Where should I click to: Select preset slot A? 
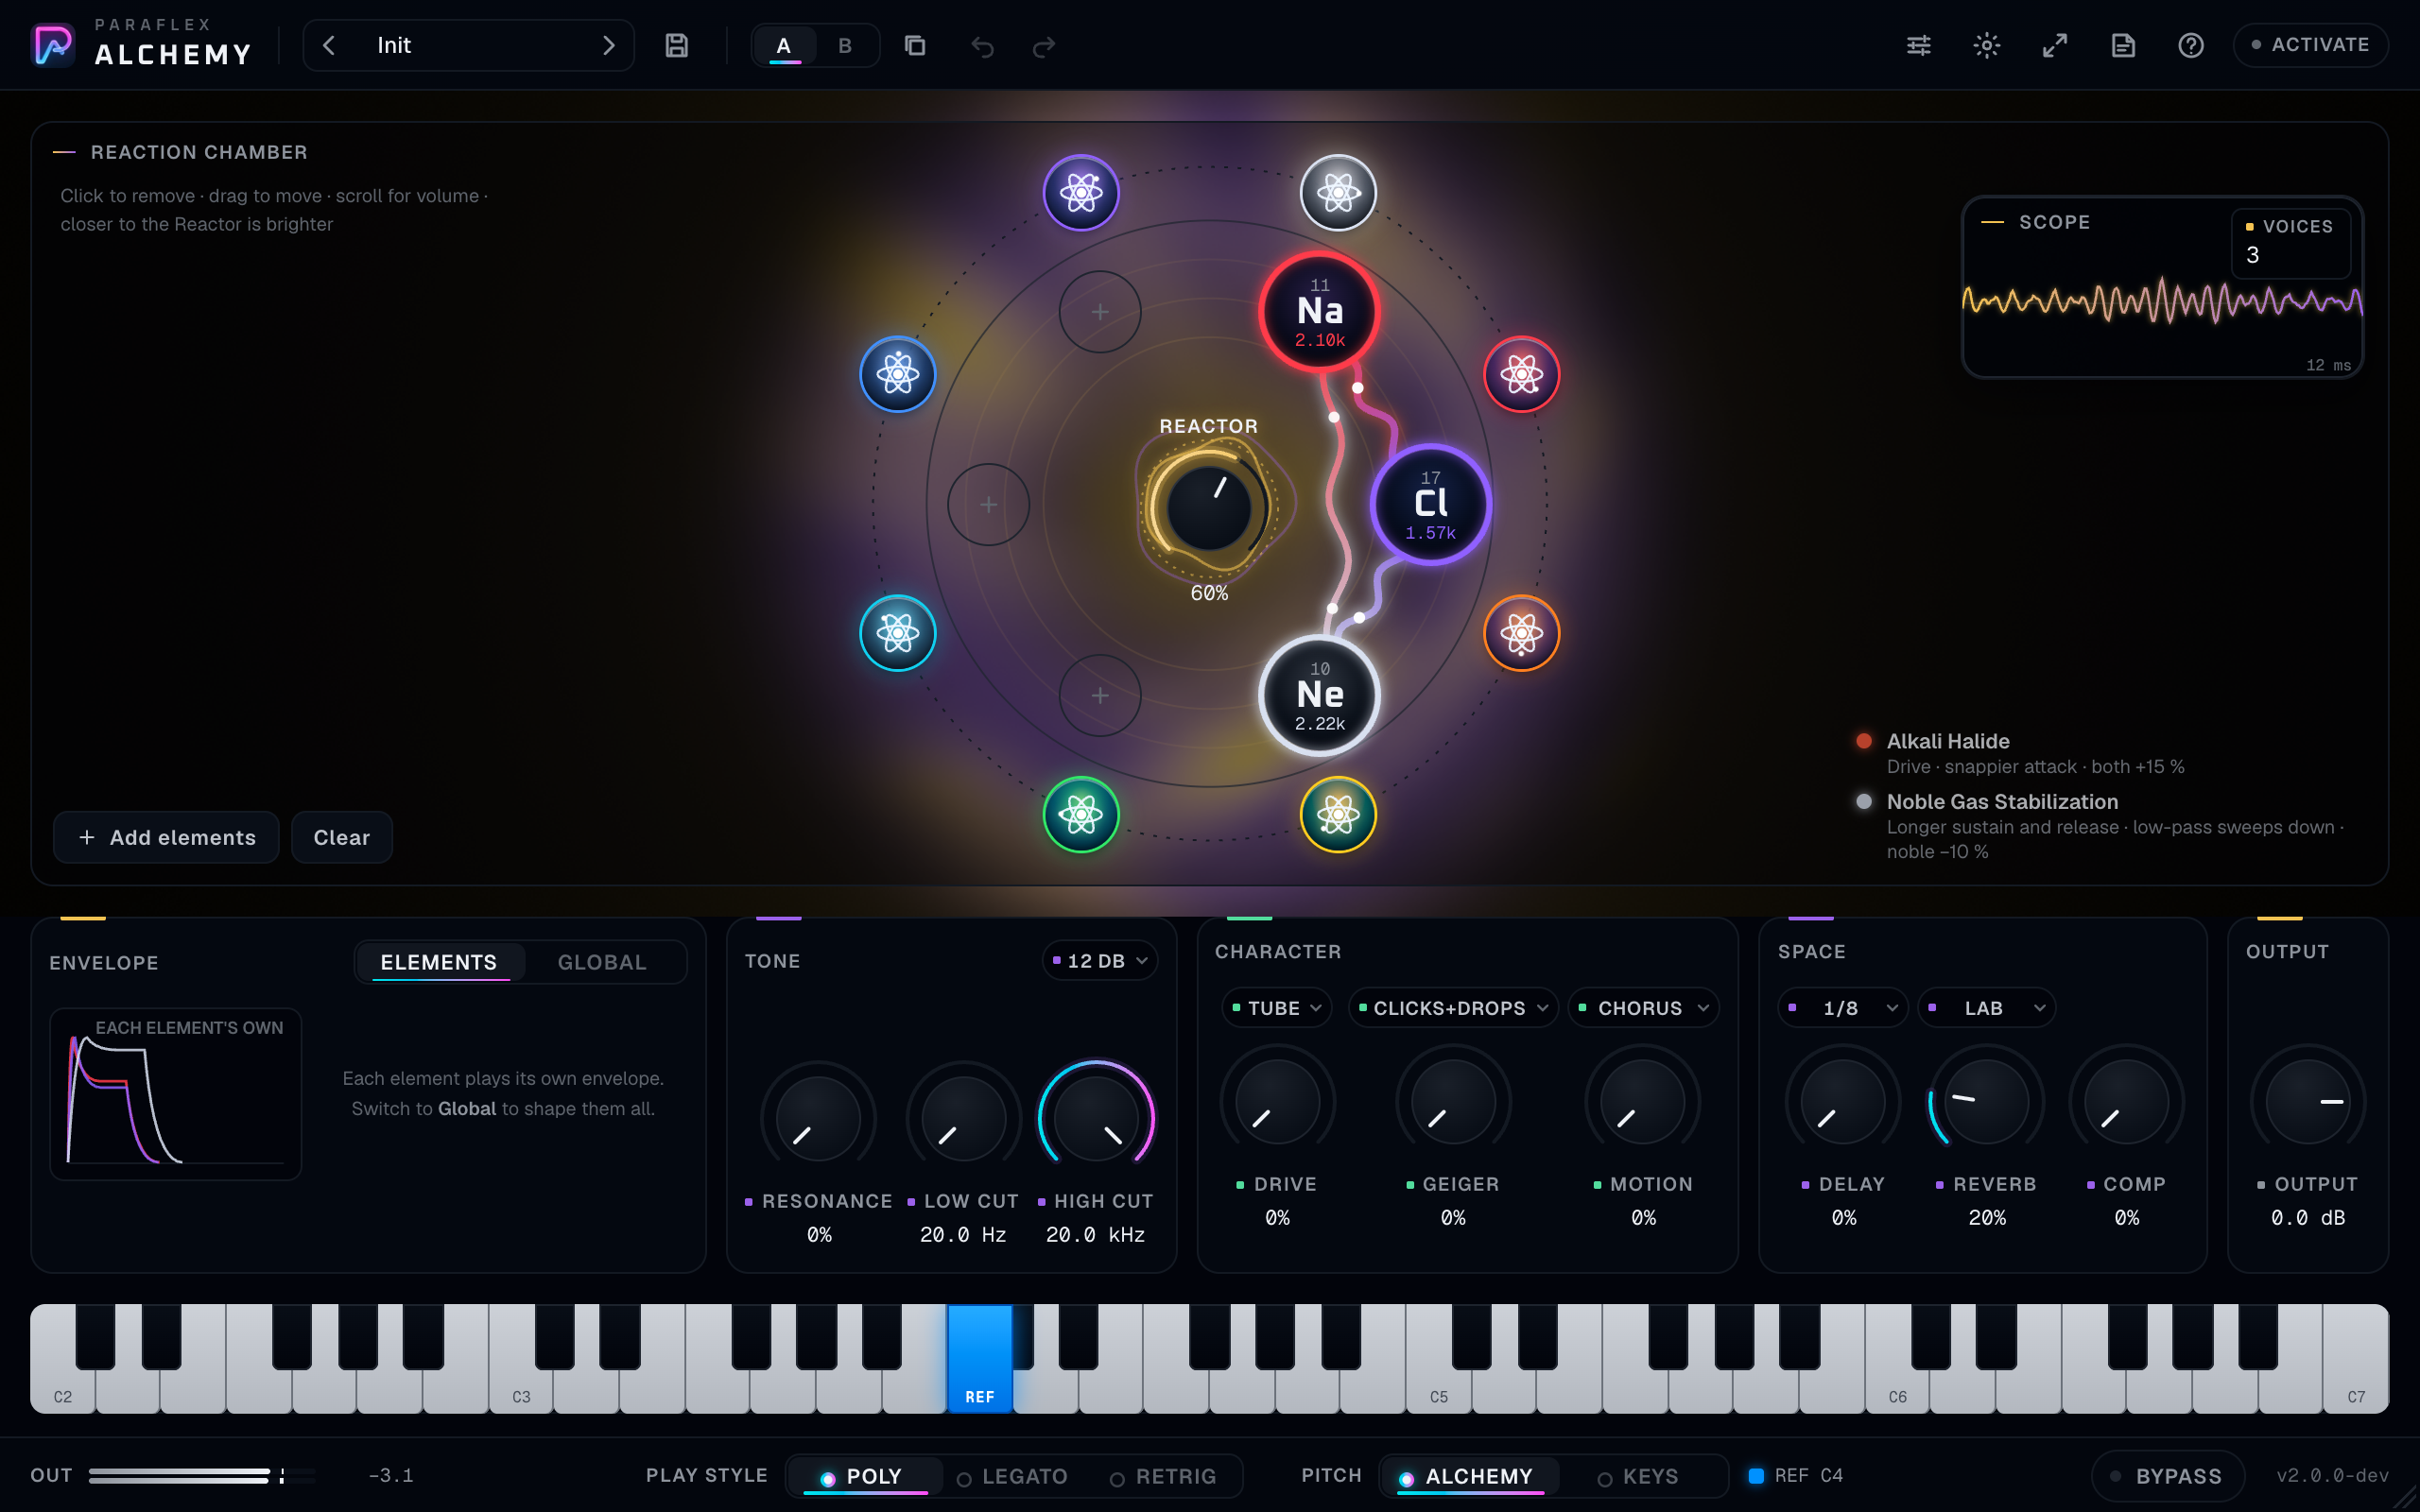pyautogui.click(x=784, y=45)
